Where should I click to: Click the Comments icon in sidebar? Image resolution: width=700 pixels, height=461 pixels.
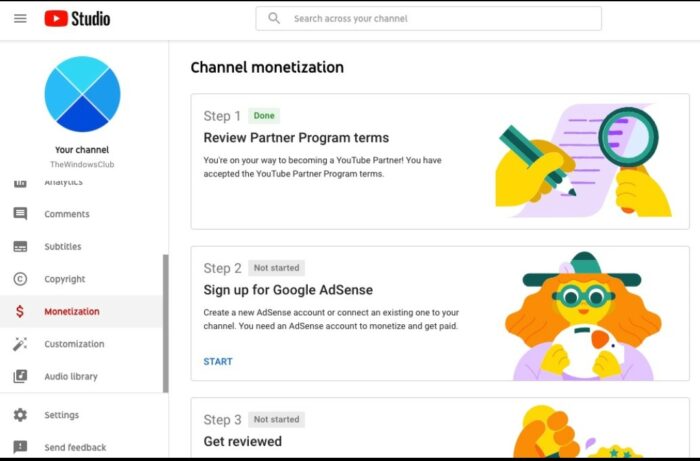click(20, 214)
